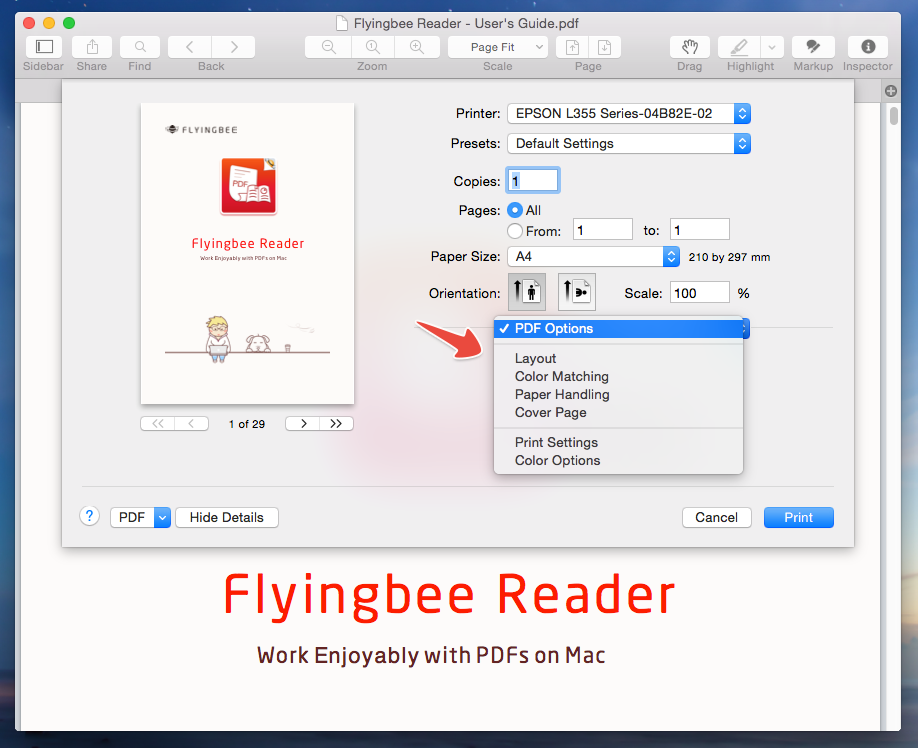The height and width of the screenshot is (748, 918).
Task: Open the Share toolbar icon
Action: (x=92, y=47)
